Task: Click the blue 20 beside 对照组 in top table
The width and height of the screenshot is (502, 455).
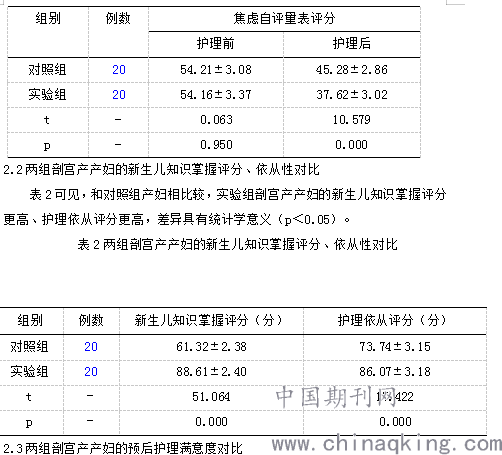Action: coord(119,70)
